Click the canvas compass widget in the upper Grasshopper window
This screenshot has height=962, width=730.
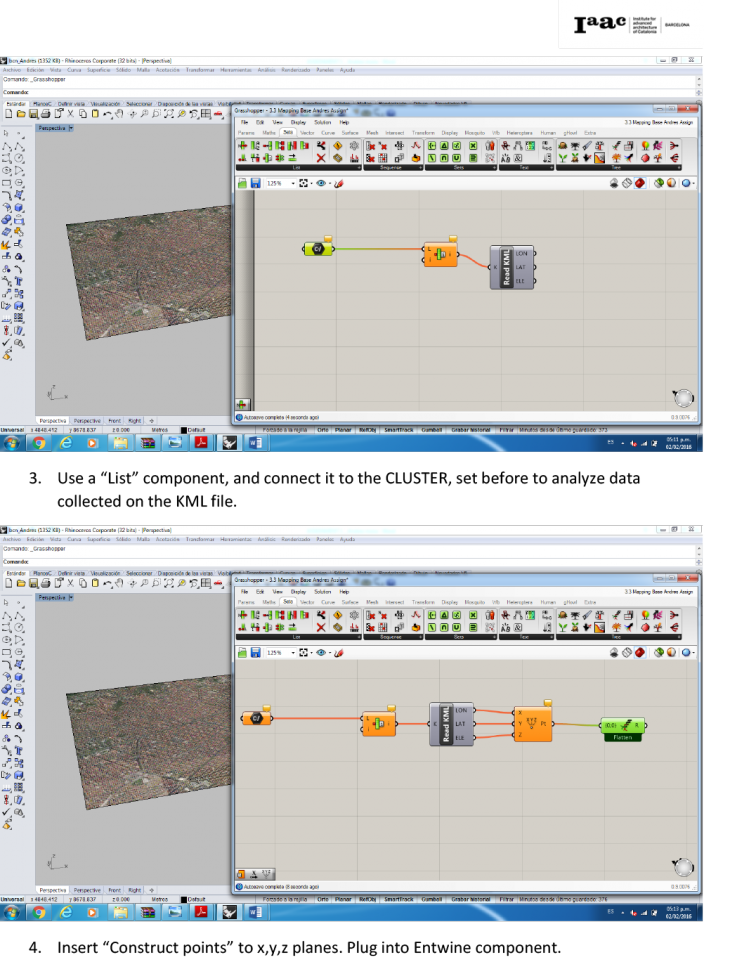coord(683,399)
